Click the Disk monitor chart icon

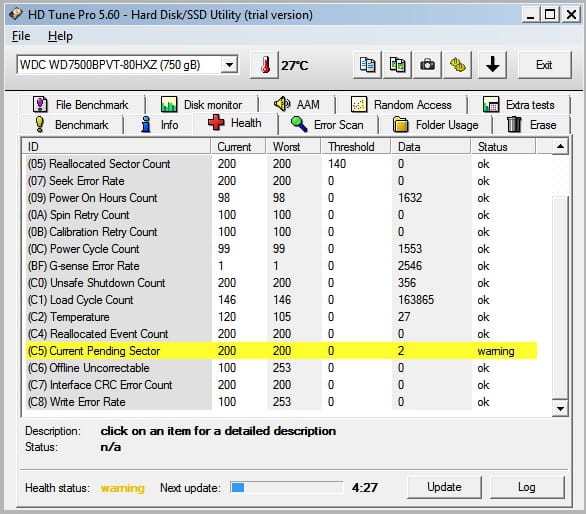169,104
